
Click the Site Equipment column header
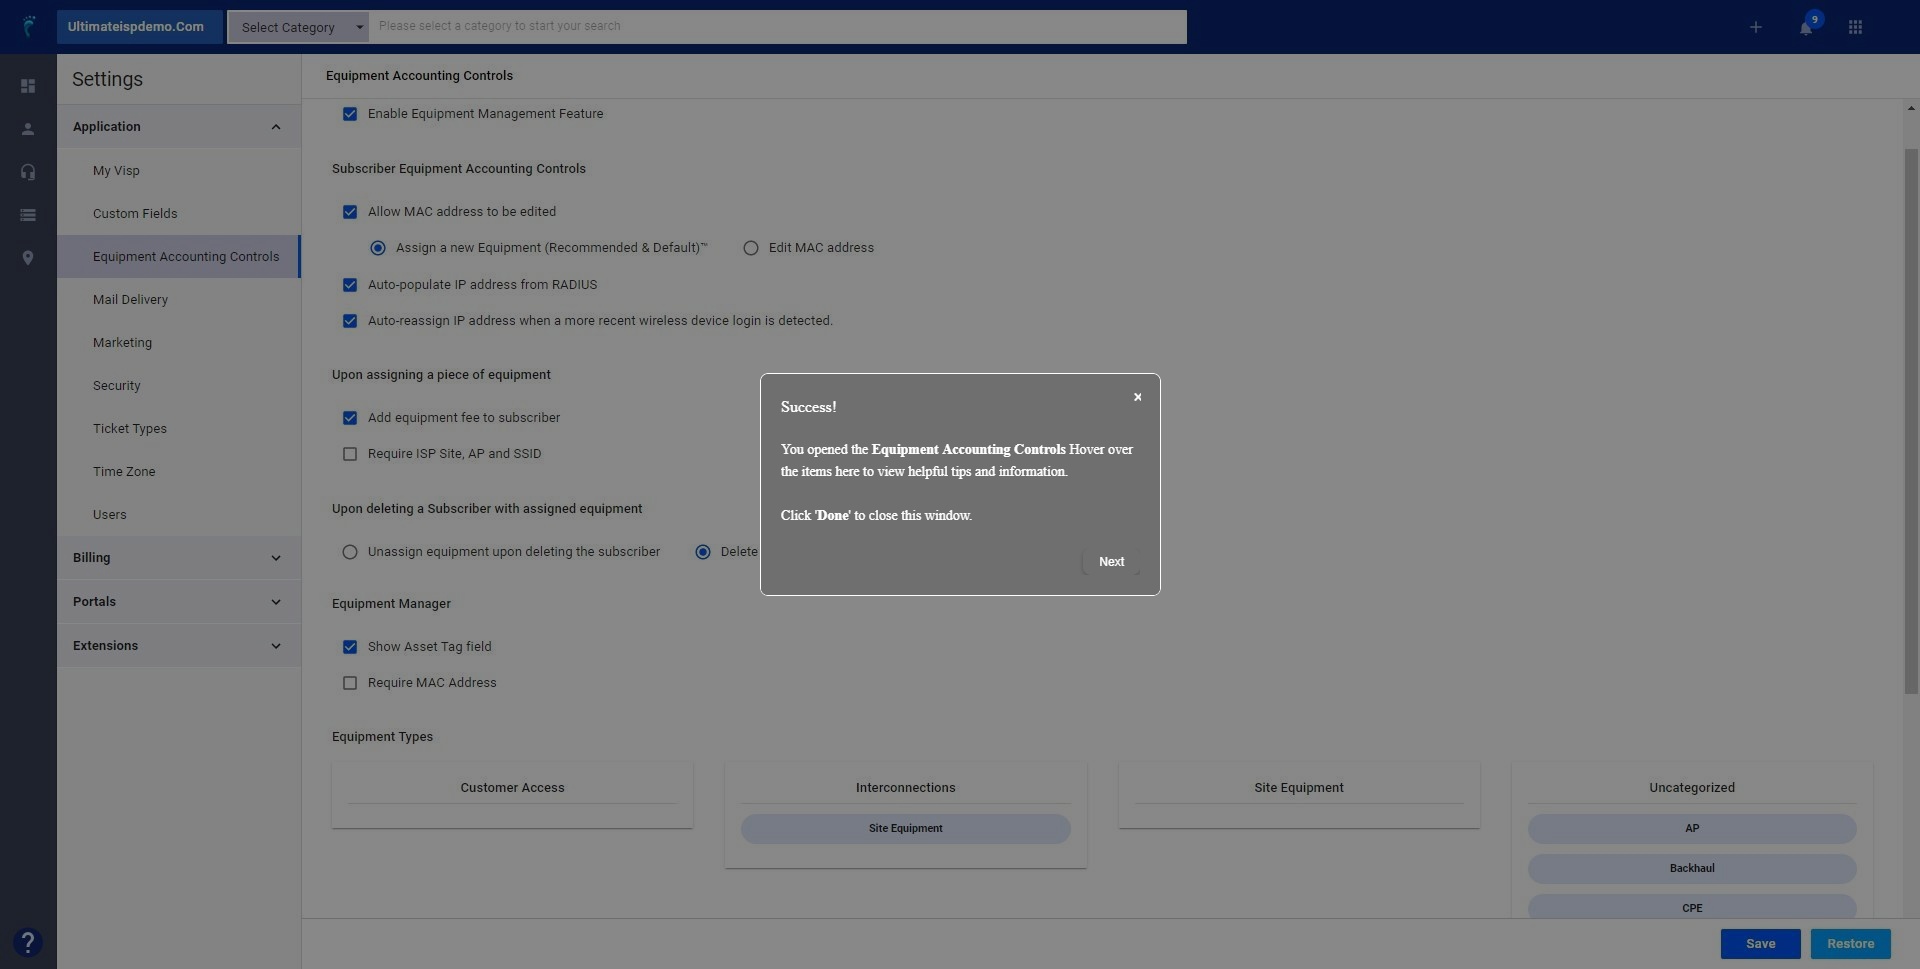[x=1298, y=788]
